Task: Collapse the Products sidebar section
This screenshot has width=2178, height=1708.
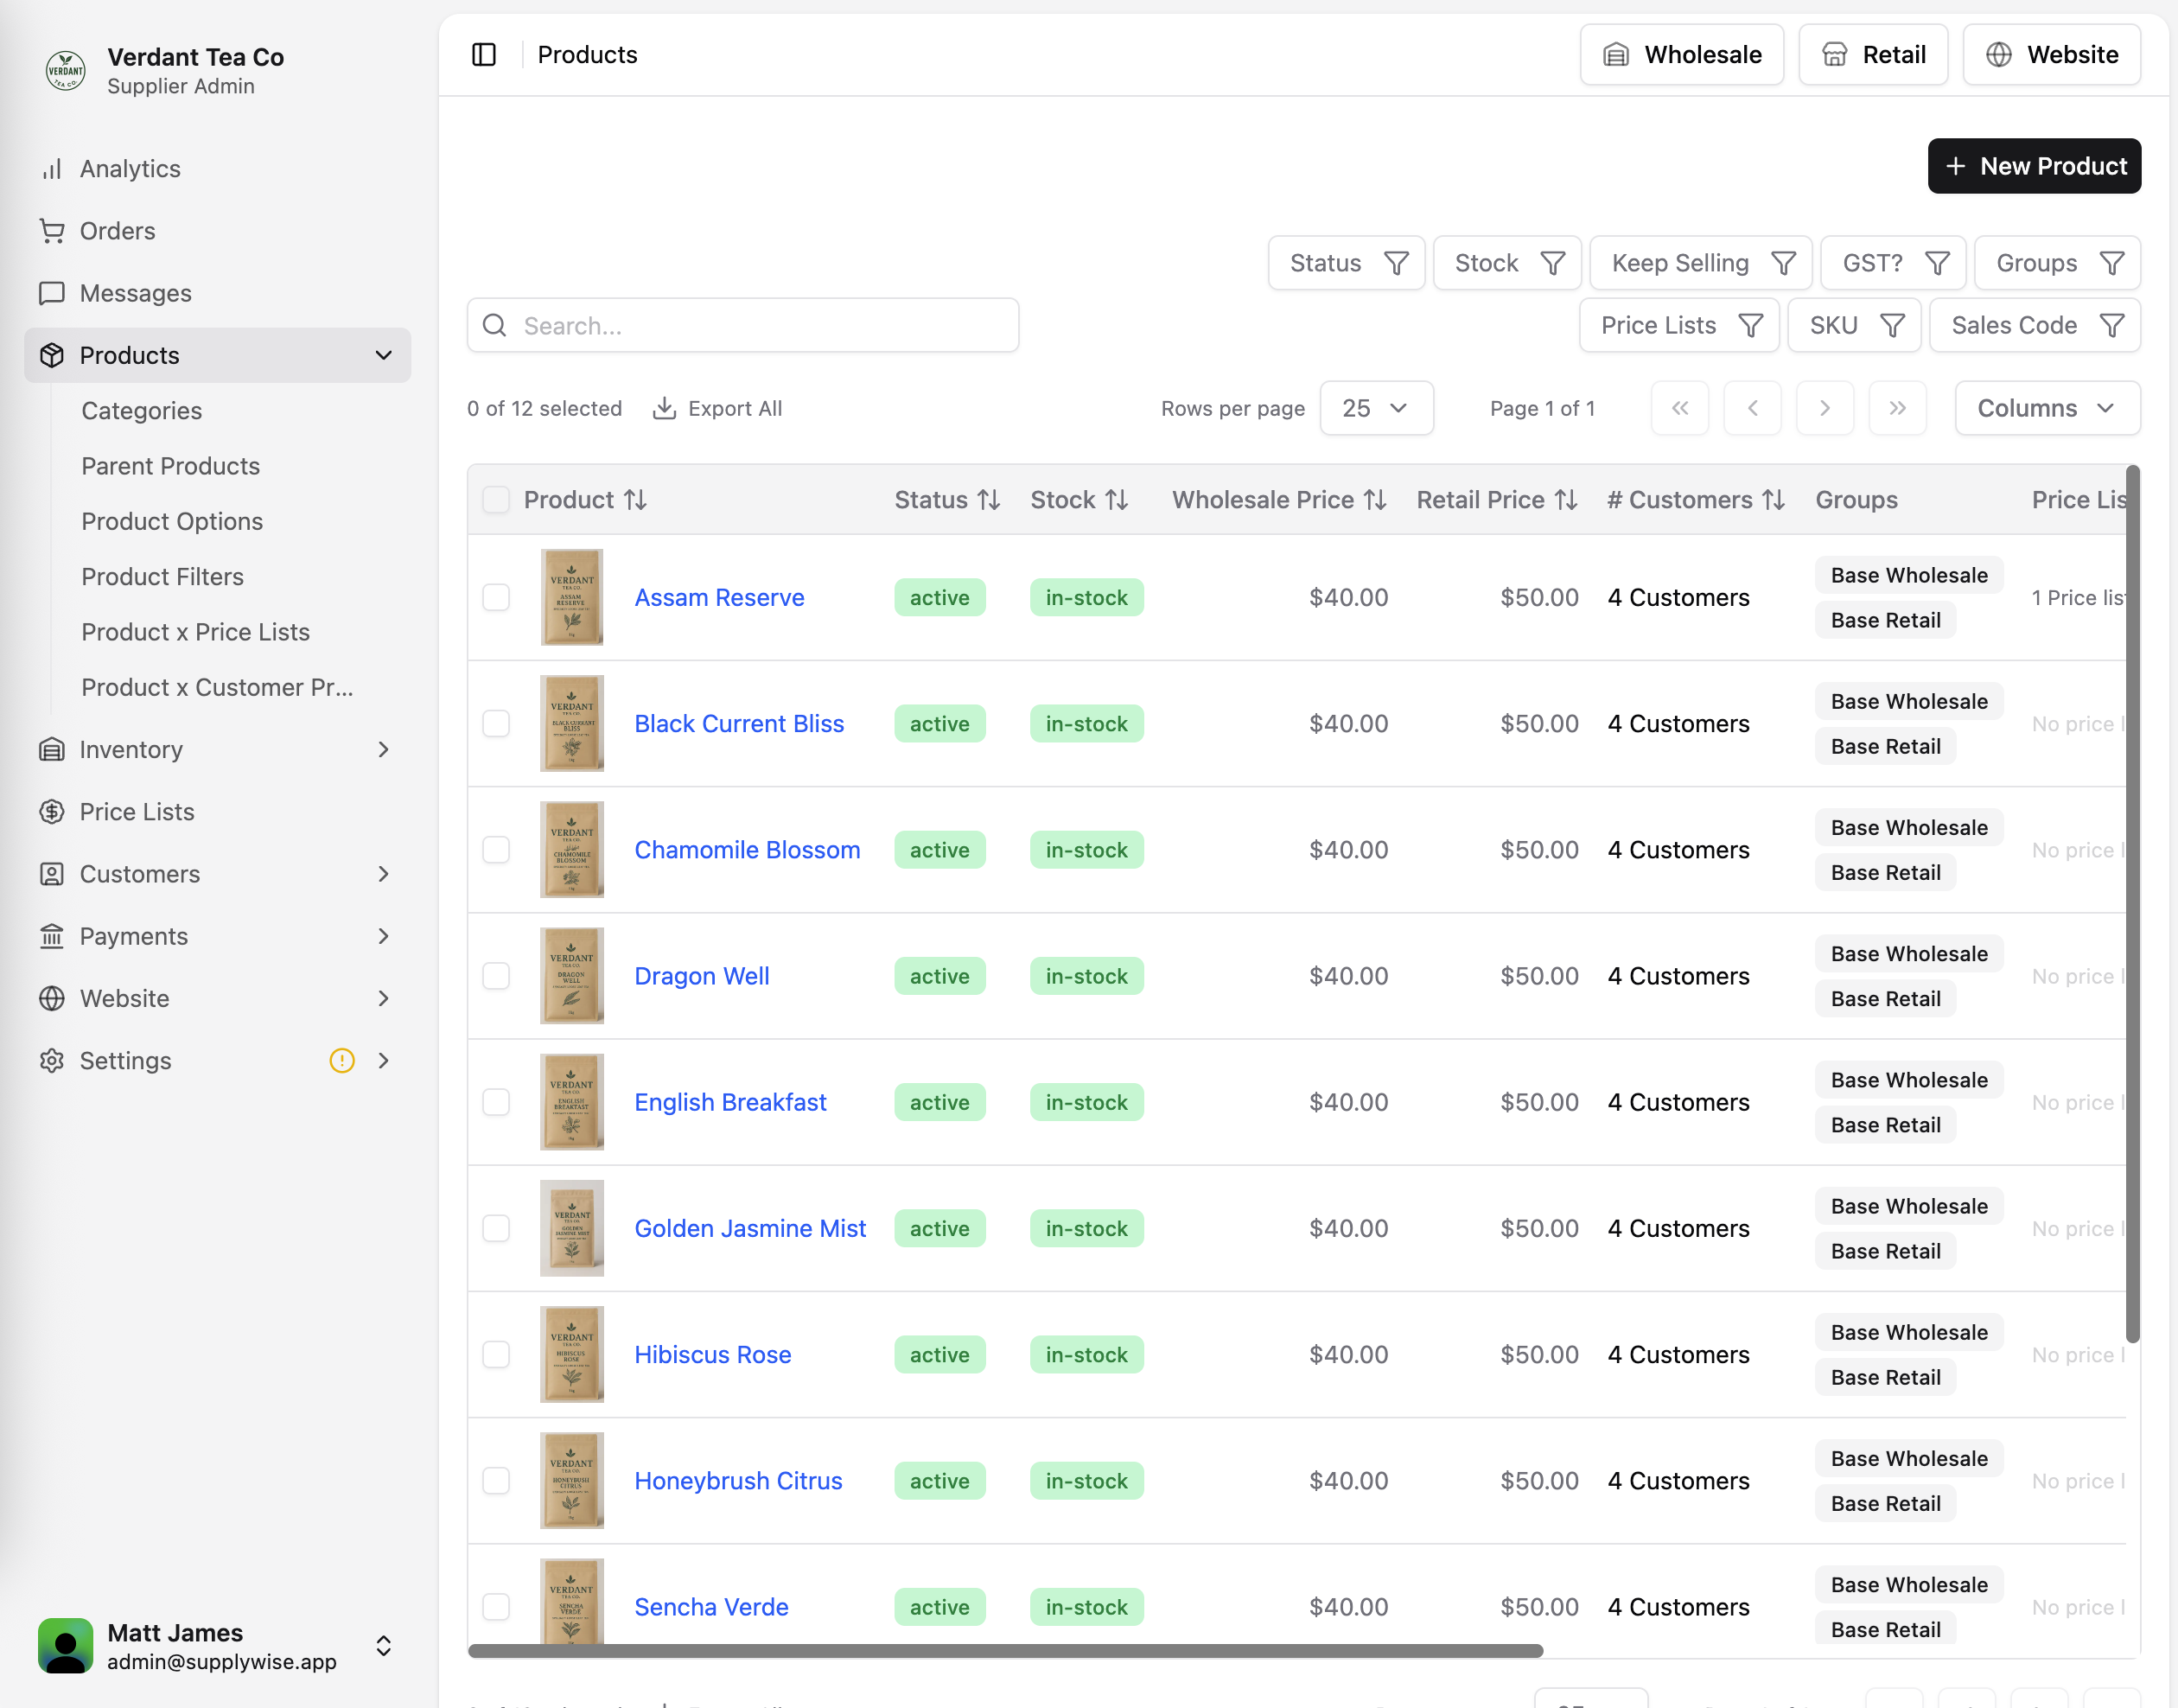Action: (x=384, y=355)
